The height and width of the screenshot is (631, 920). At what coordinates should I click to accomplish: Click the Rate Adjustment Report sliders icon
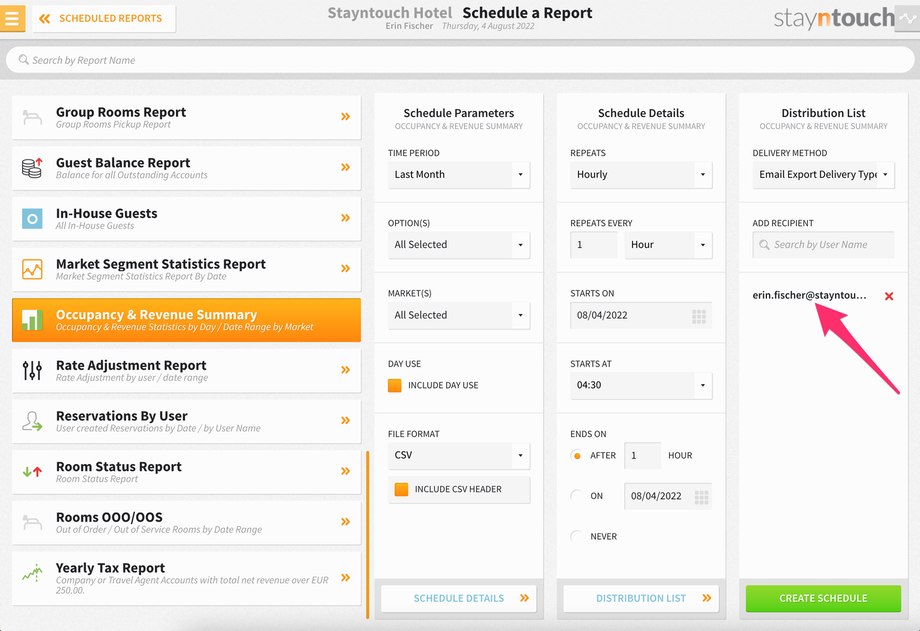point(32,370)
